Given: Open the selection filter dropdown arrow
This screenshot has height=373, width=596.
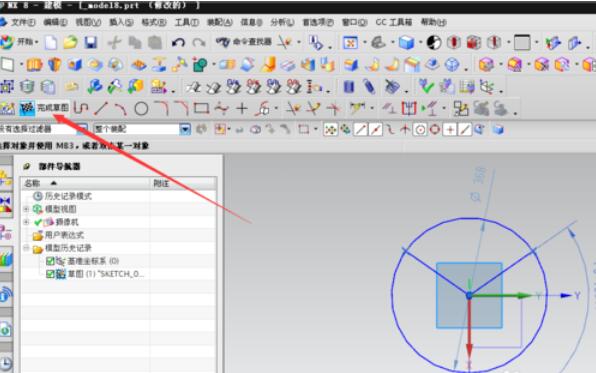Looking at the screenshot, I should coord(82,130).
